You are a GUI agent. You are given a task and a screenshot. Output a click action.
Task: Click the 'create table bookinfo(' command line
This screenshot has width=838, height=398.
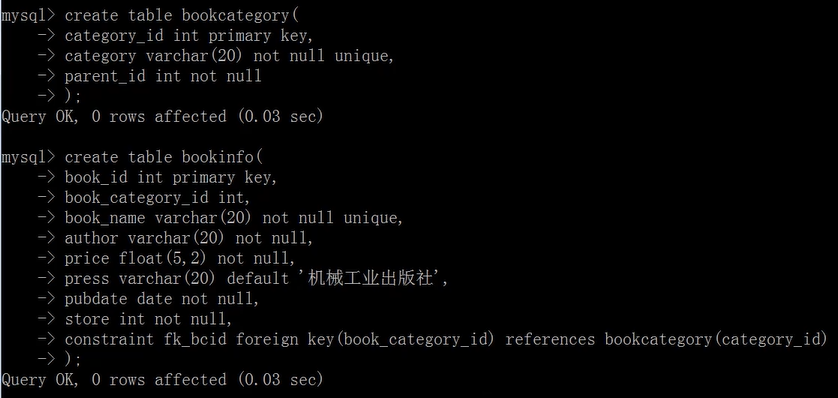click(164, 158)
